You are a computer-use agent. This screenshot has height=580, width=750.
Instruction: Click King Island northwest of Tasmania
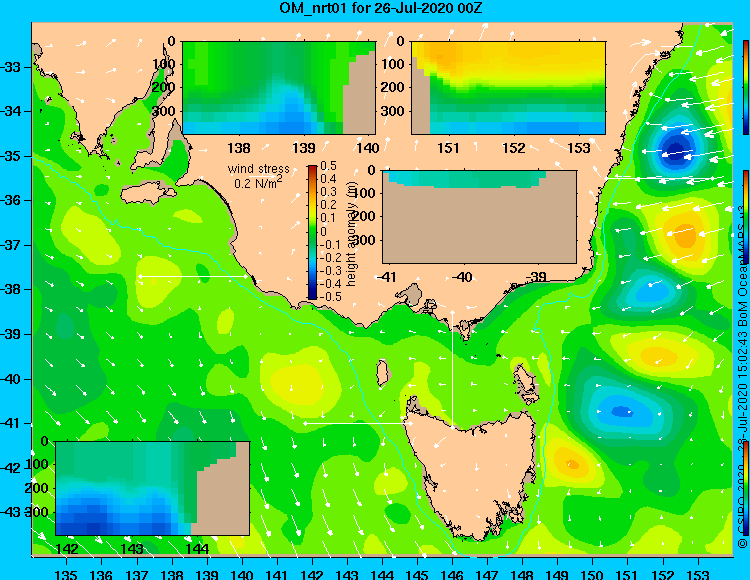click(x=382, y=372)
